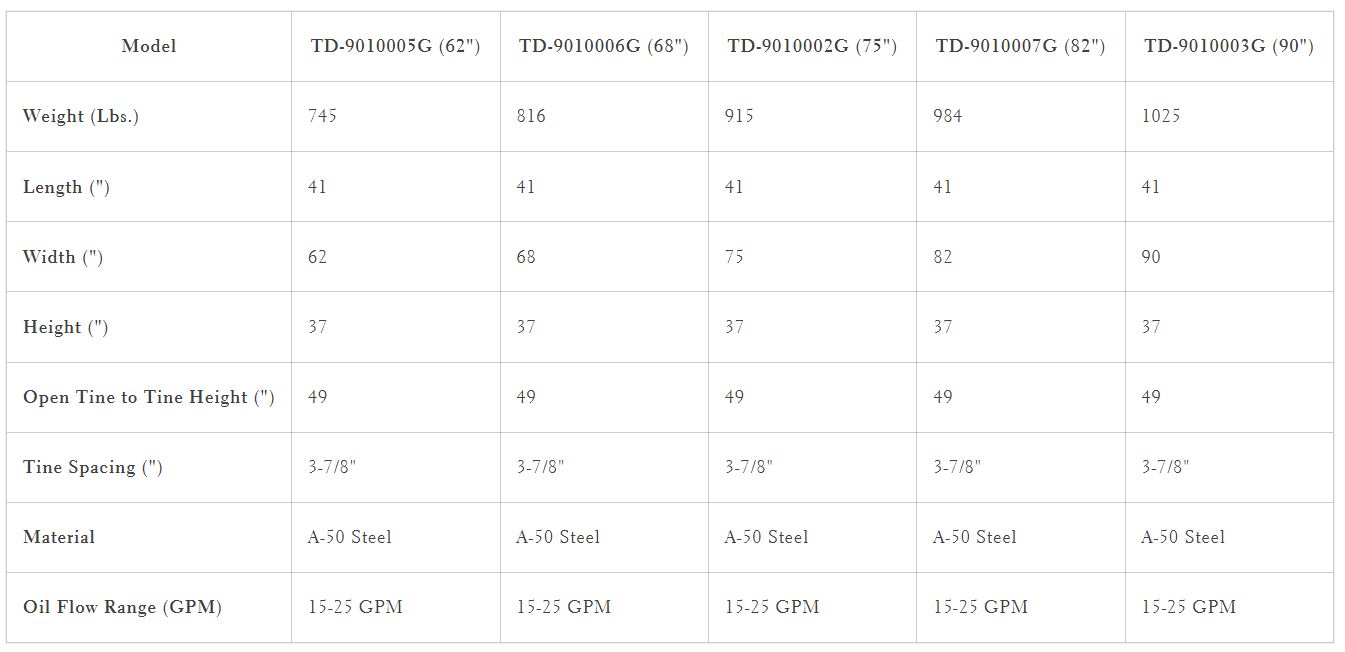Image resolution: width=1345 pixels, height=652 pixels.
Task: Select the TD-9010003G (90") column header
Action: click(1229, 46)
